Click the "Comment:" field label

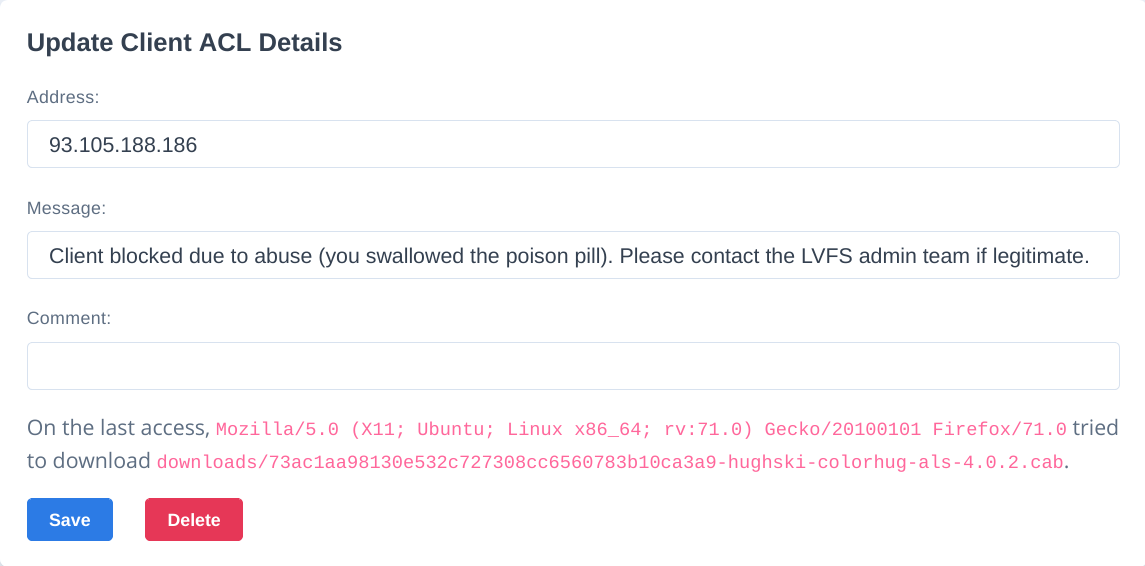[x=69, y=318]
